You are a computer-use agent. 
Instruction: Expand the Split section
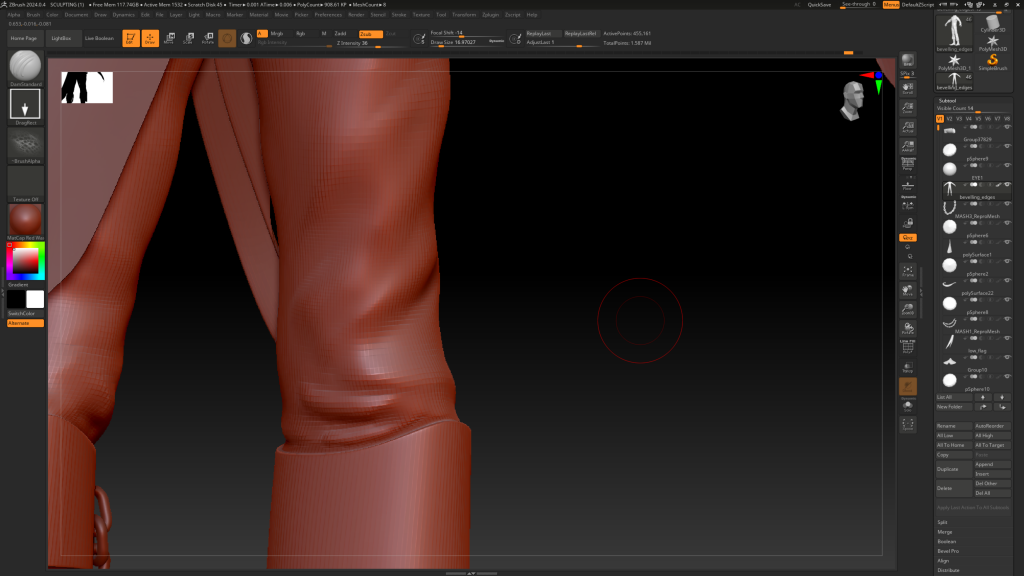[943, 522]
